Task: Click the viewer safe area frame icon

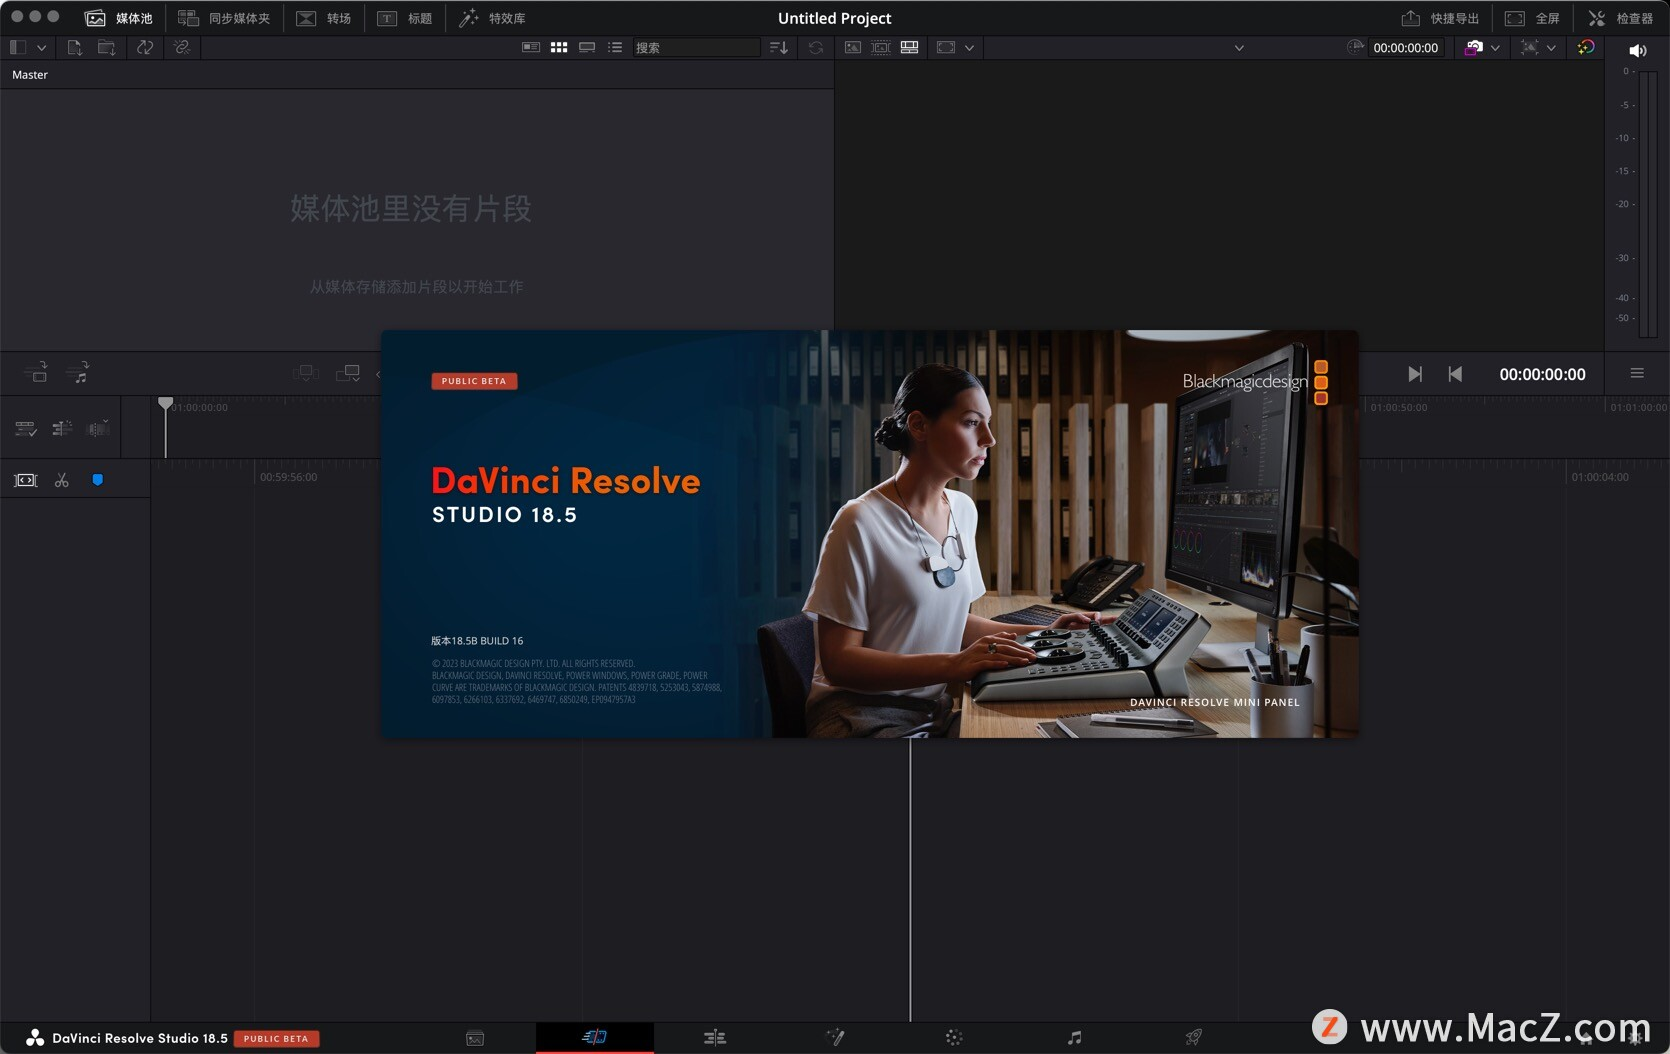Action: (946, 47)
